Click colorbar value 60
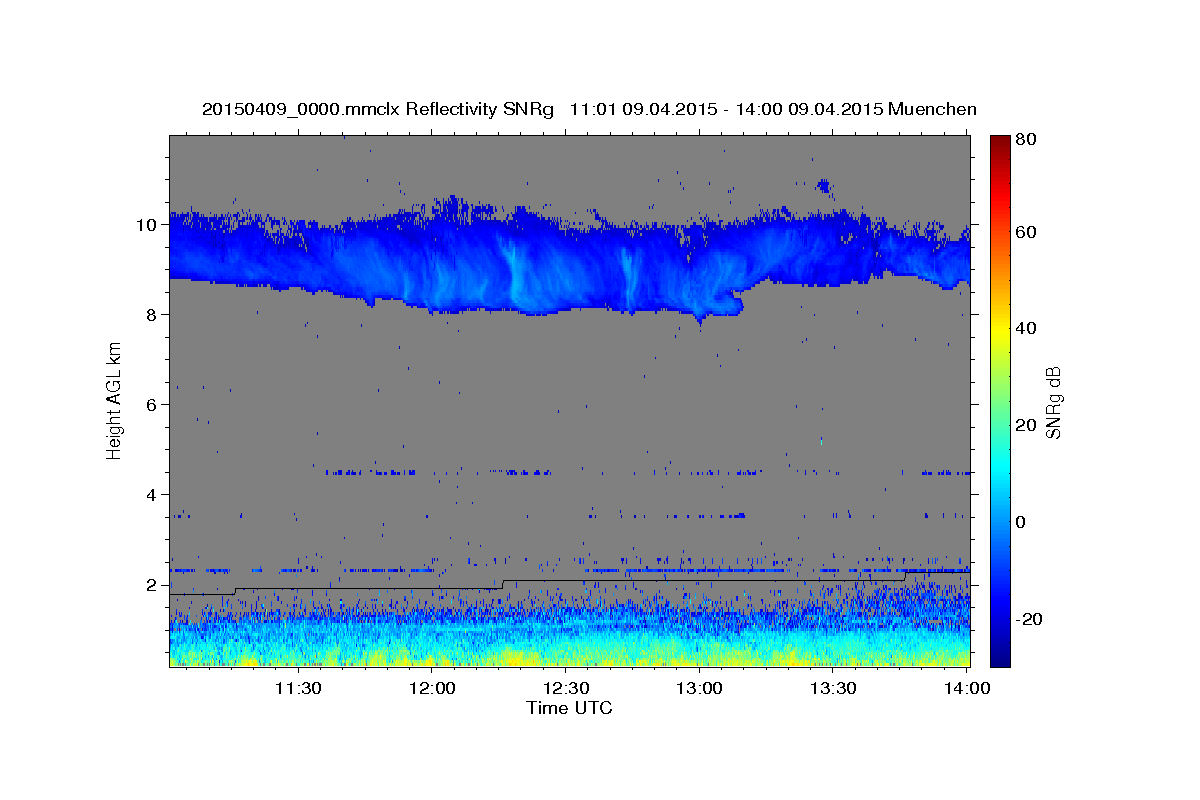 (x=1028, y=232)
